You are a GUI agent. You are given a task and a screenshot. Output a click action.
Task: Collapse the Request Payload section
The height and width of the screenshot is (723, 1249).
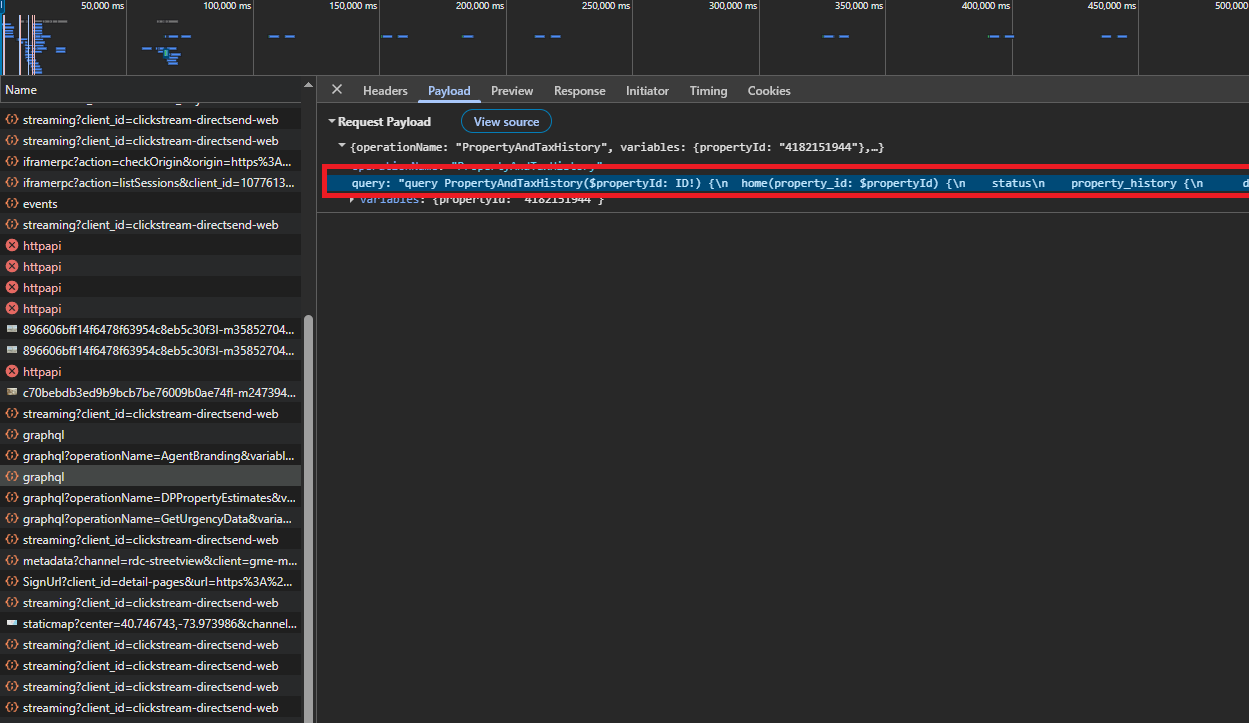tap(332, 122)
